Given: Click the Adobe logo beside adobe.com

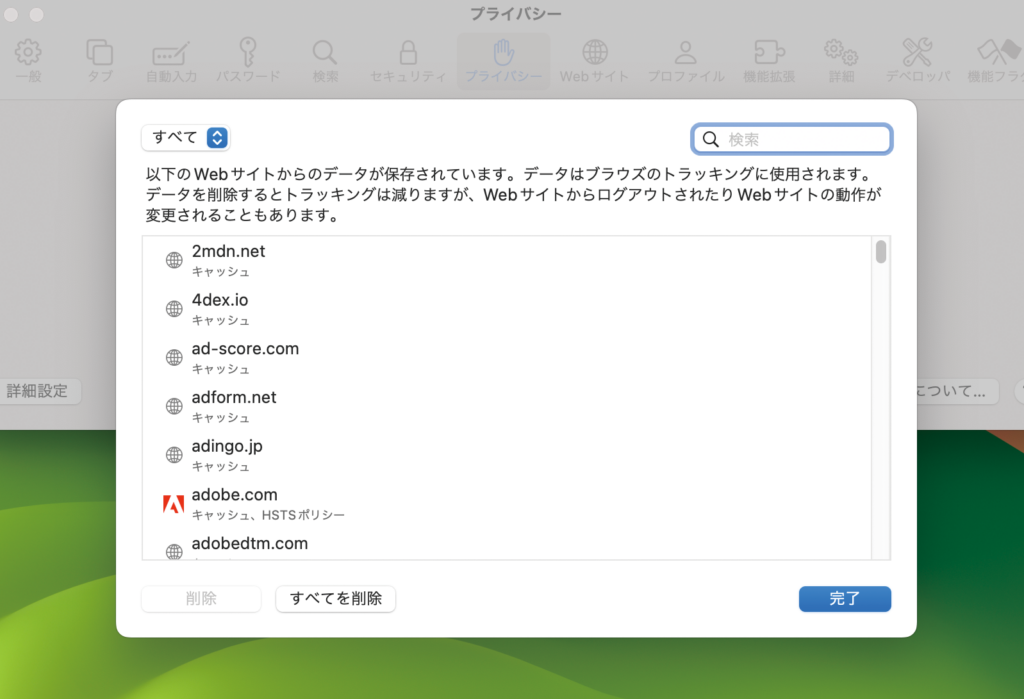Looking at the screenshot, I should point(173,504).
